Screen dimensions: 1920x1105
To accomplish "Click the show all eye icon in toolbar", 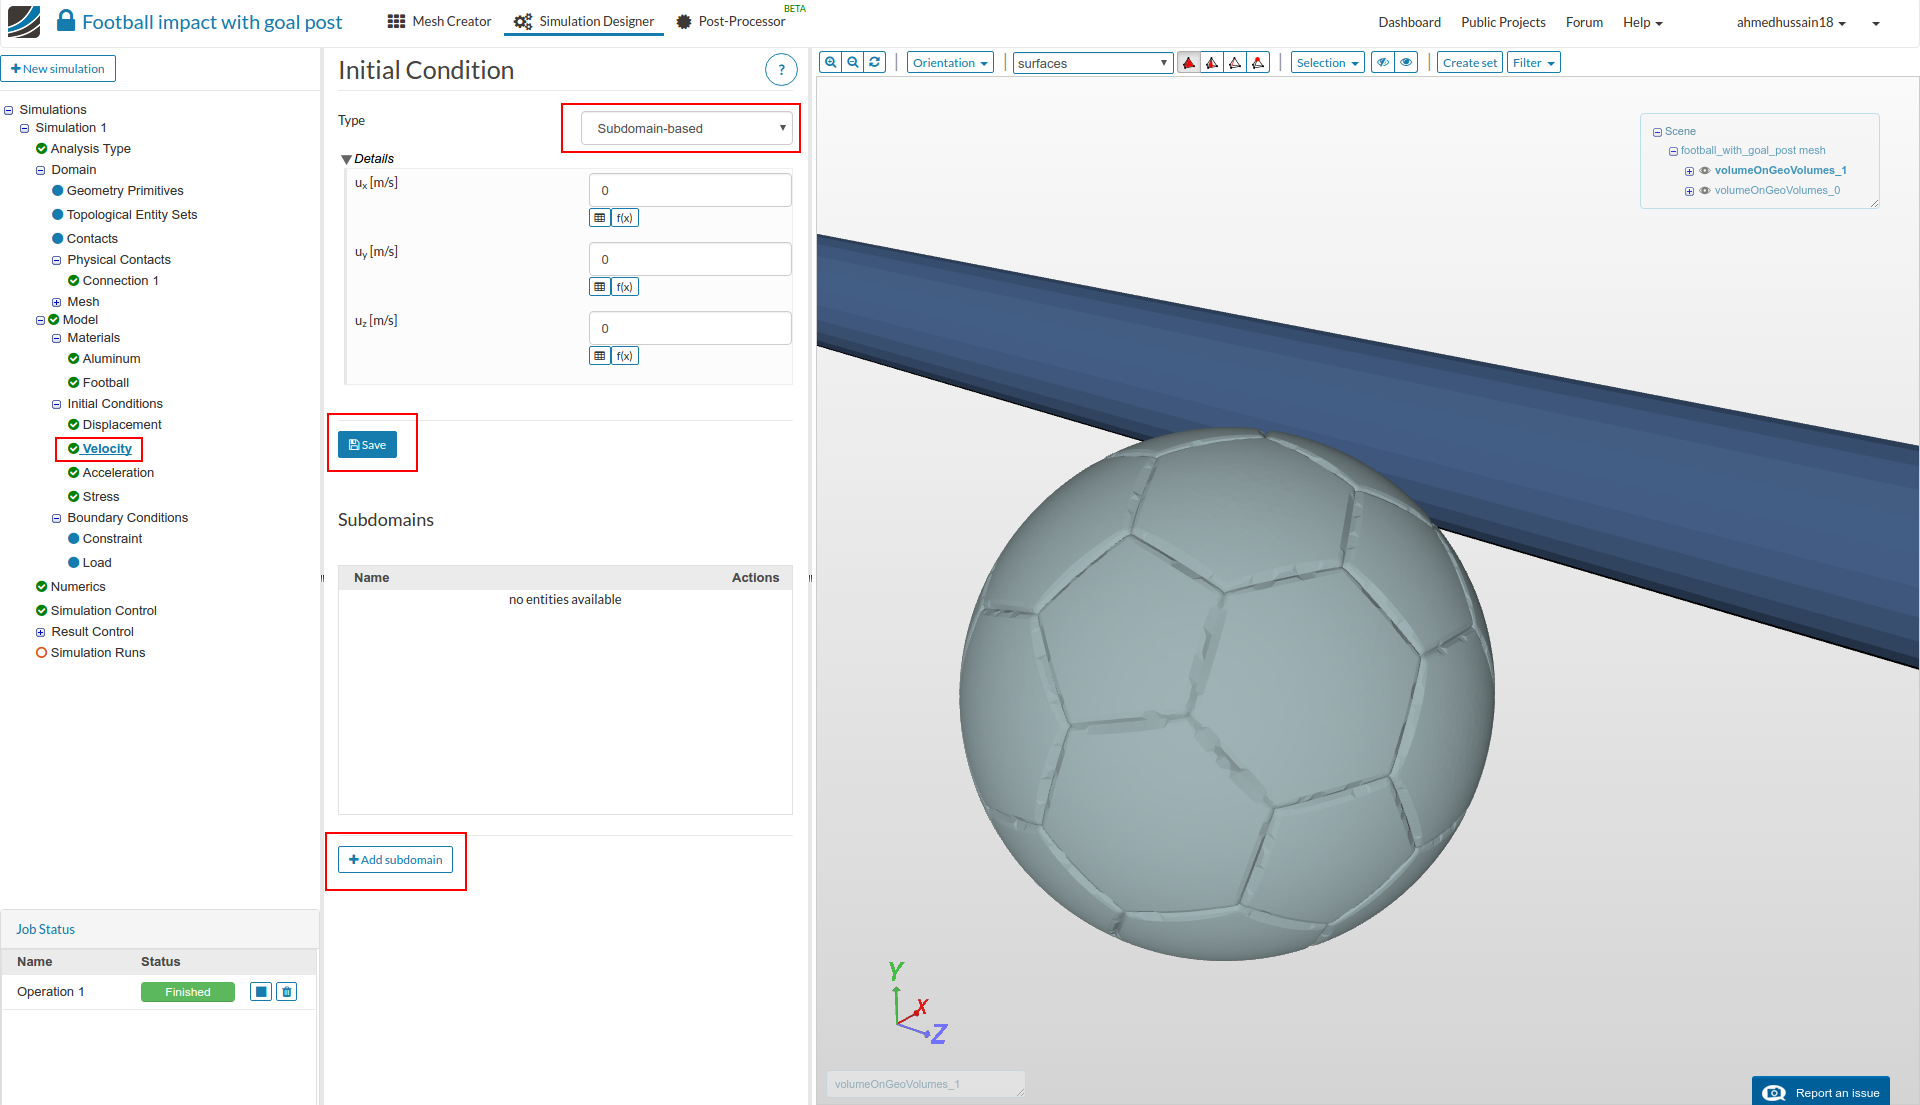I will 1406,63.
